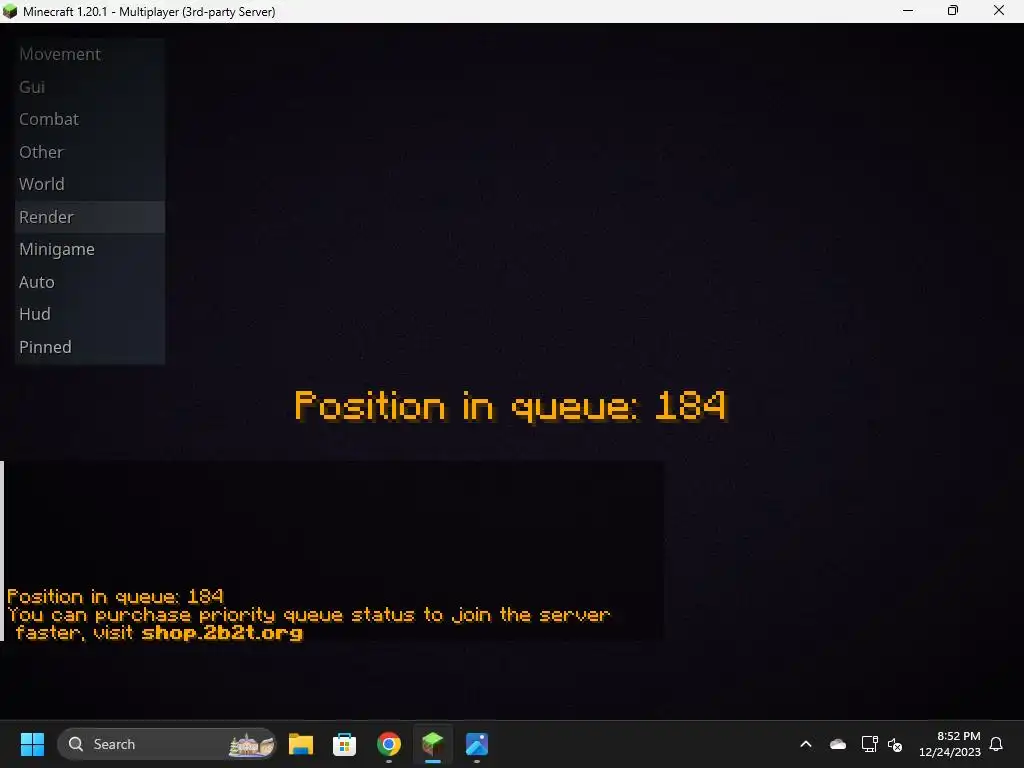Screen dimensions: 1024x768
Task: Open the Photos app taskbar icon
Action: [477, 744]
